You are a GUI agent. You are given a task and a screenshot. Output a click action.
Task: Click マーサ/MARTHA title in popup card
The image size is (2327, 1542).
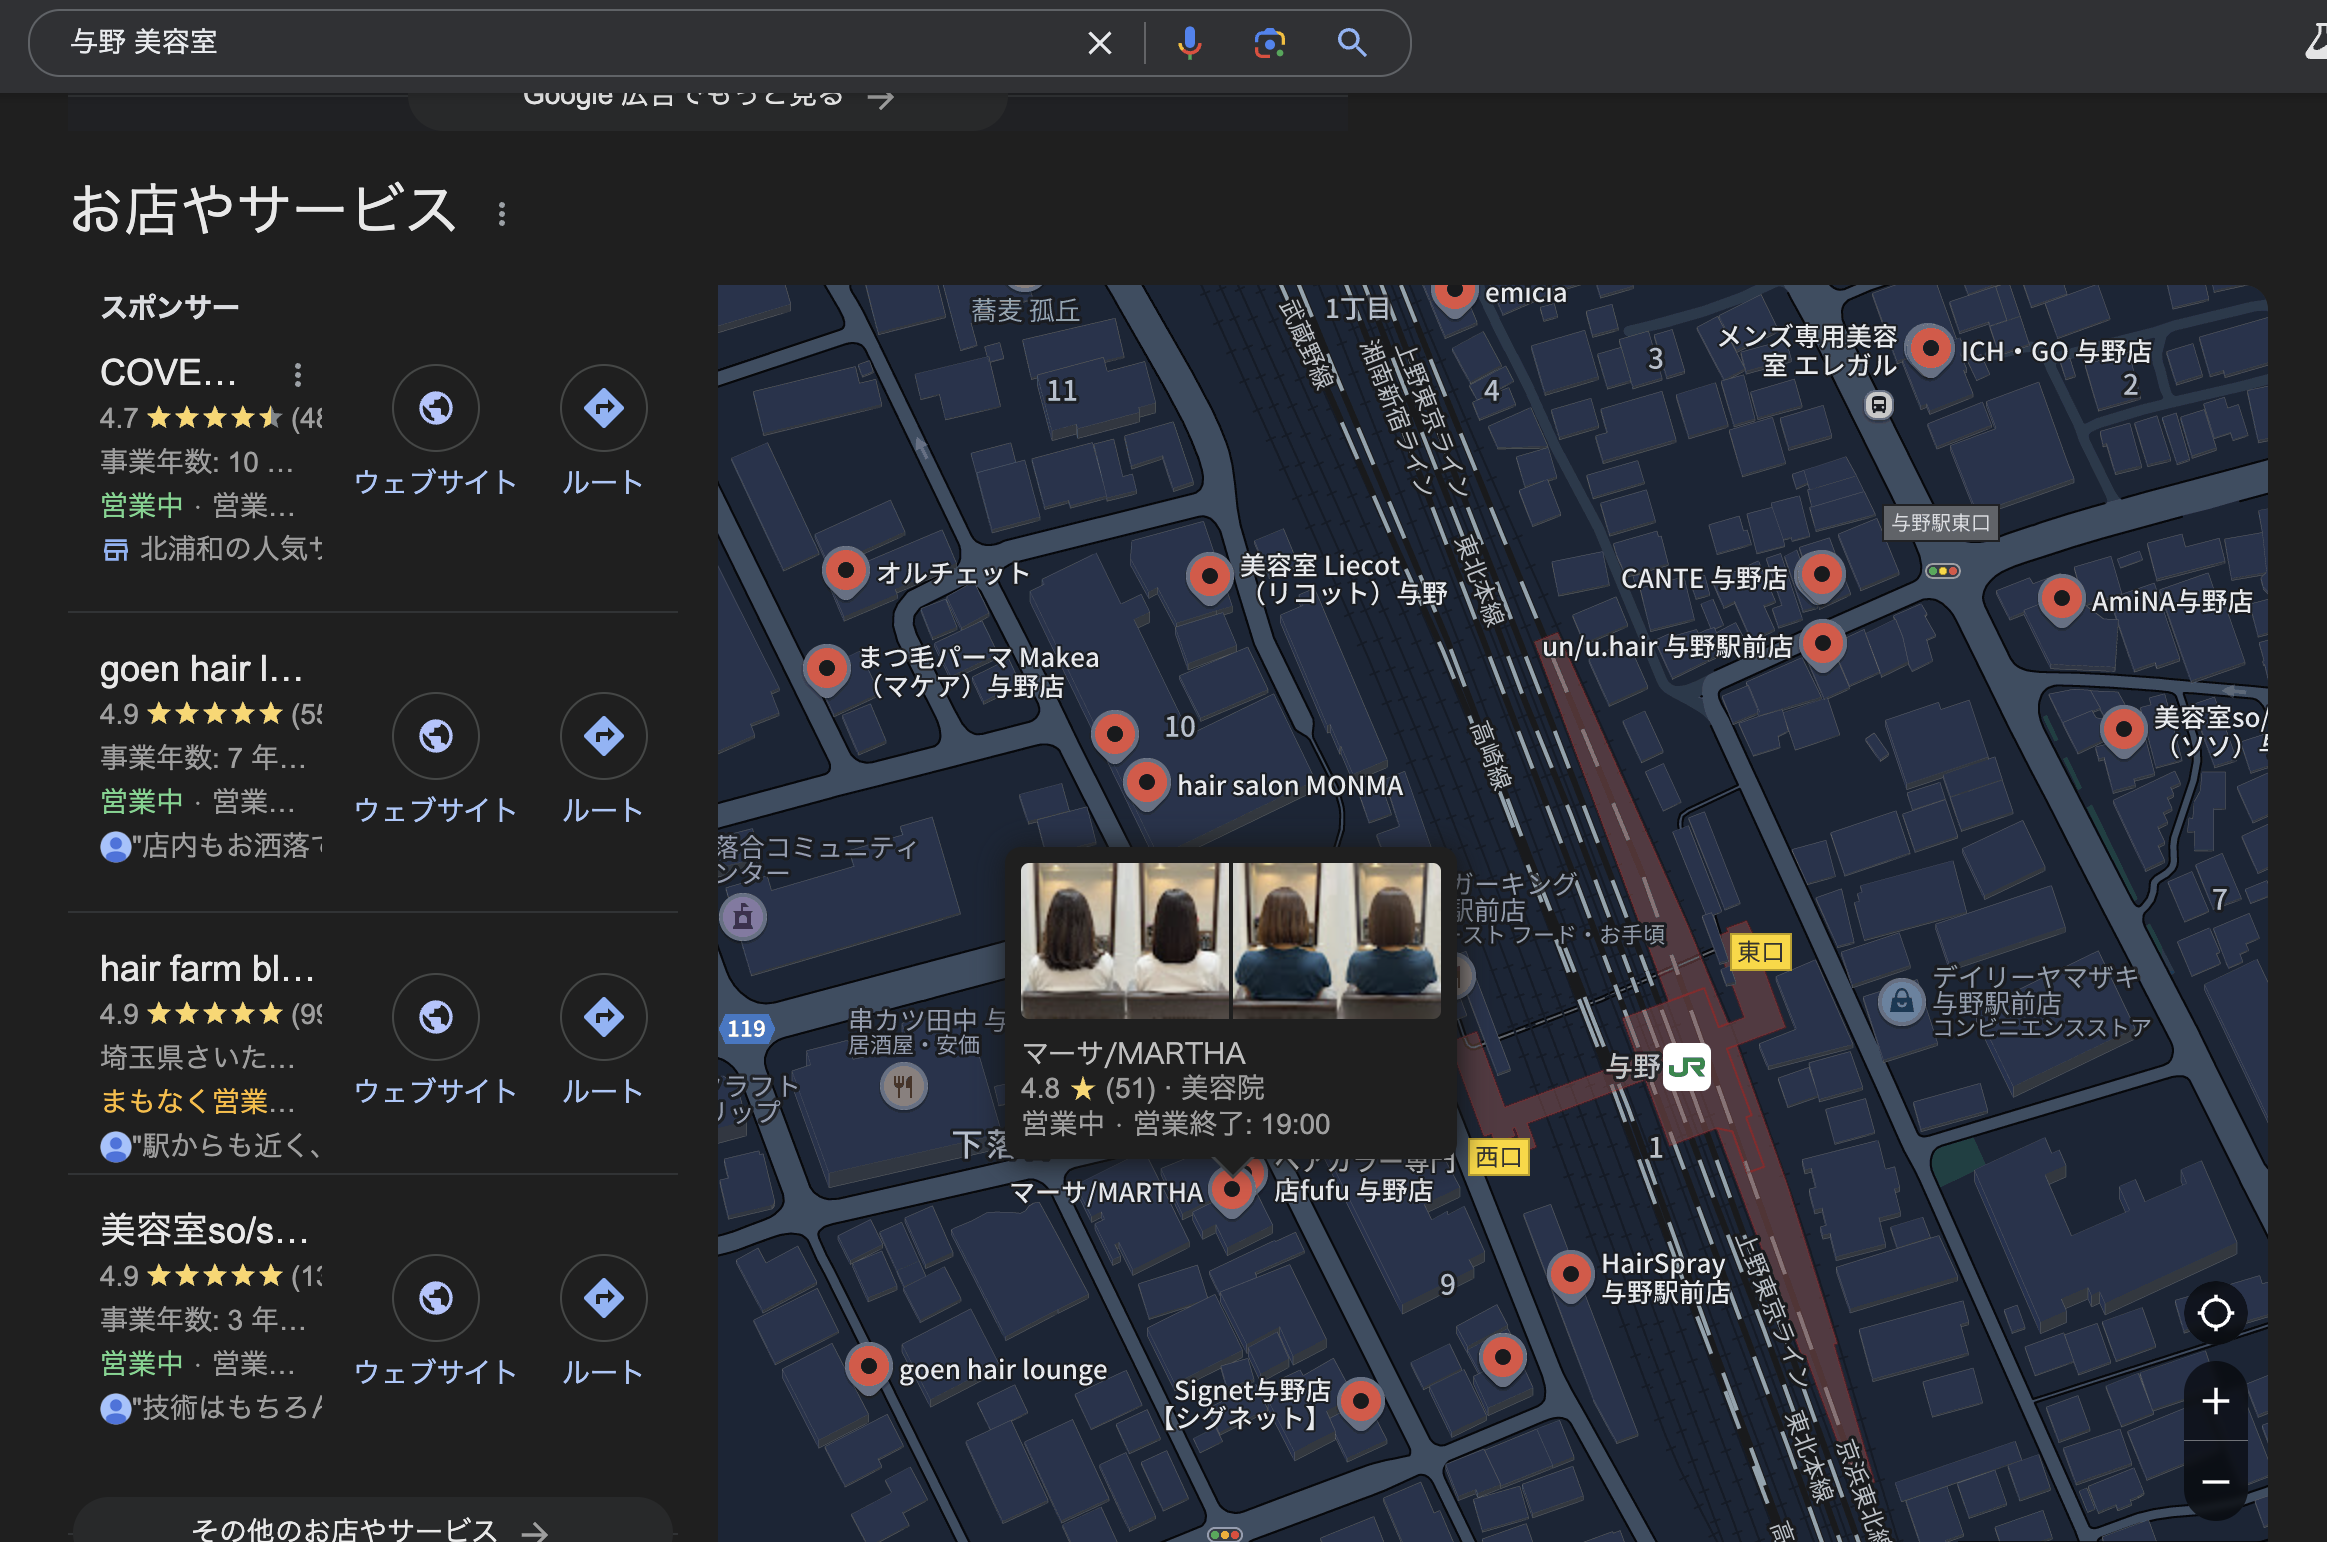click(x=1133, y=1053)
